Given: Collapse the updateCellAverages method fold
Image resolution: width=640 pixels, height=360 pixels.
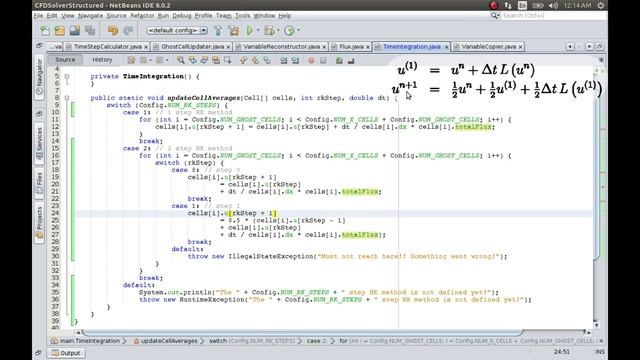Looking at the screenshot, I should (x=67, y=98).
